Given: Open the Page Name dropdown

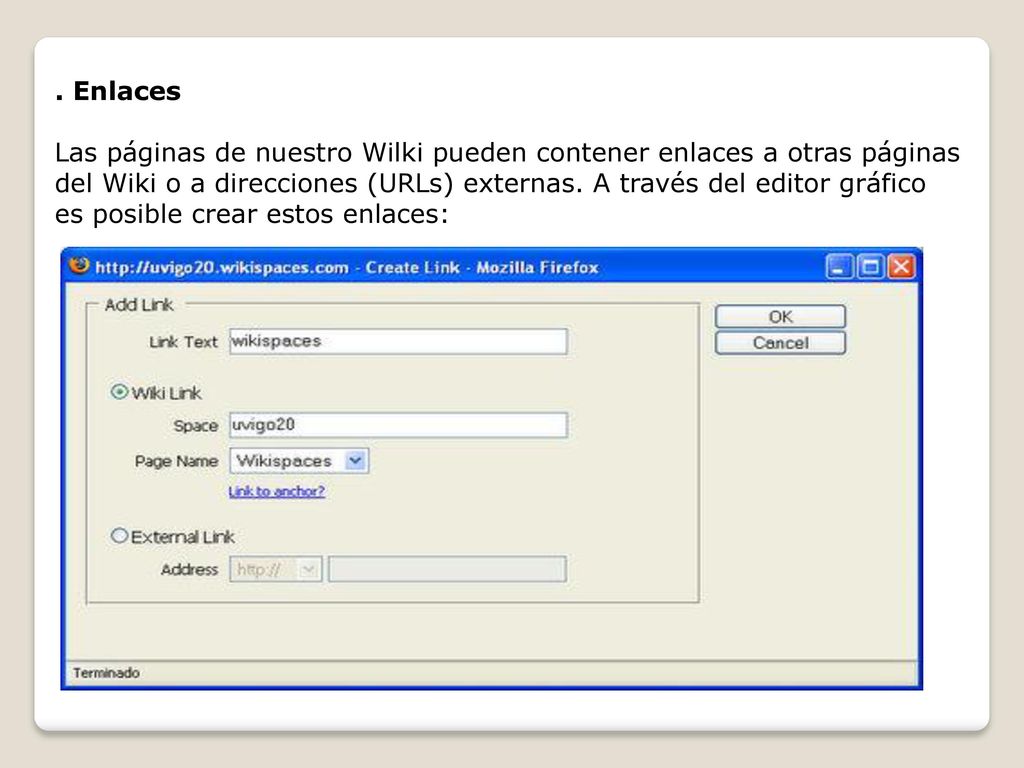Looking at the screenshot, I should (298, 461).
